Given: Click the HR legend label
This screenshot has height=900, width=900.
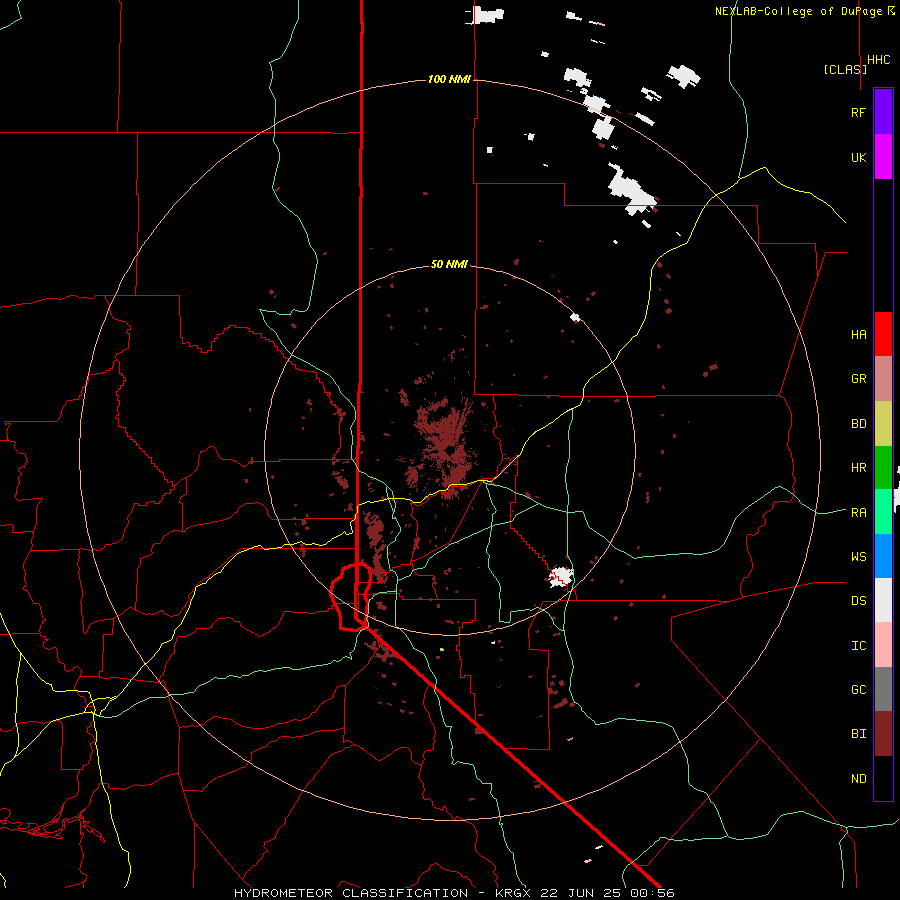Looking at the screenshot, I should click(859, 468).
